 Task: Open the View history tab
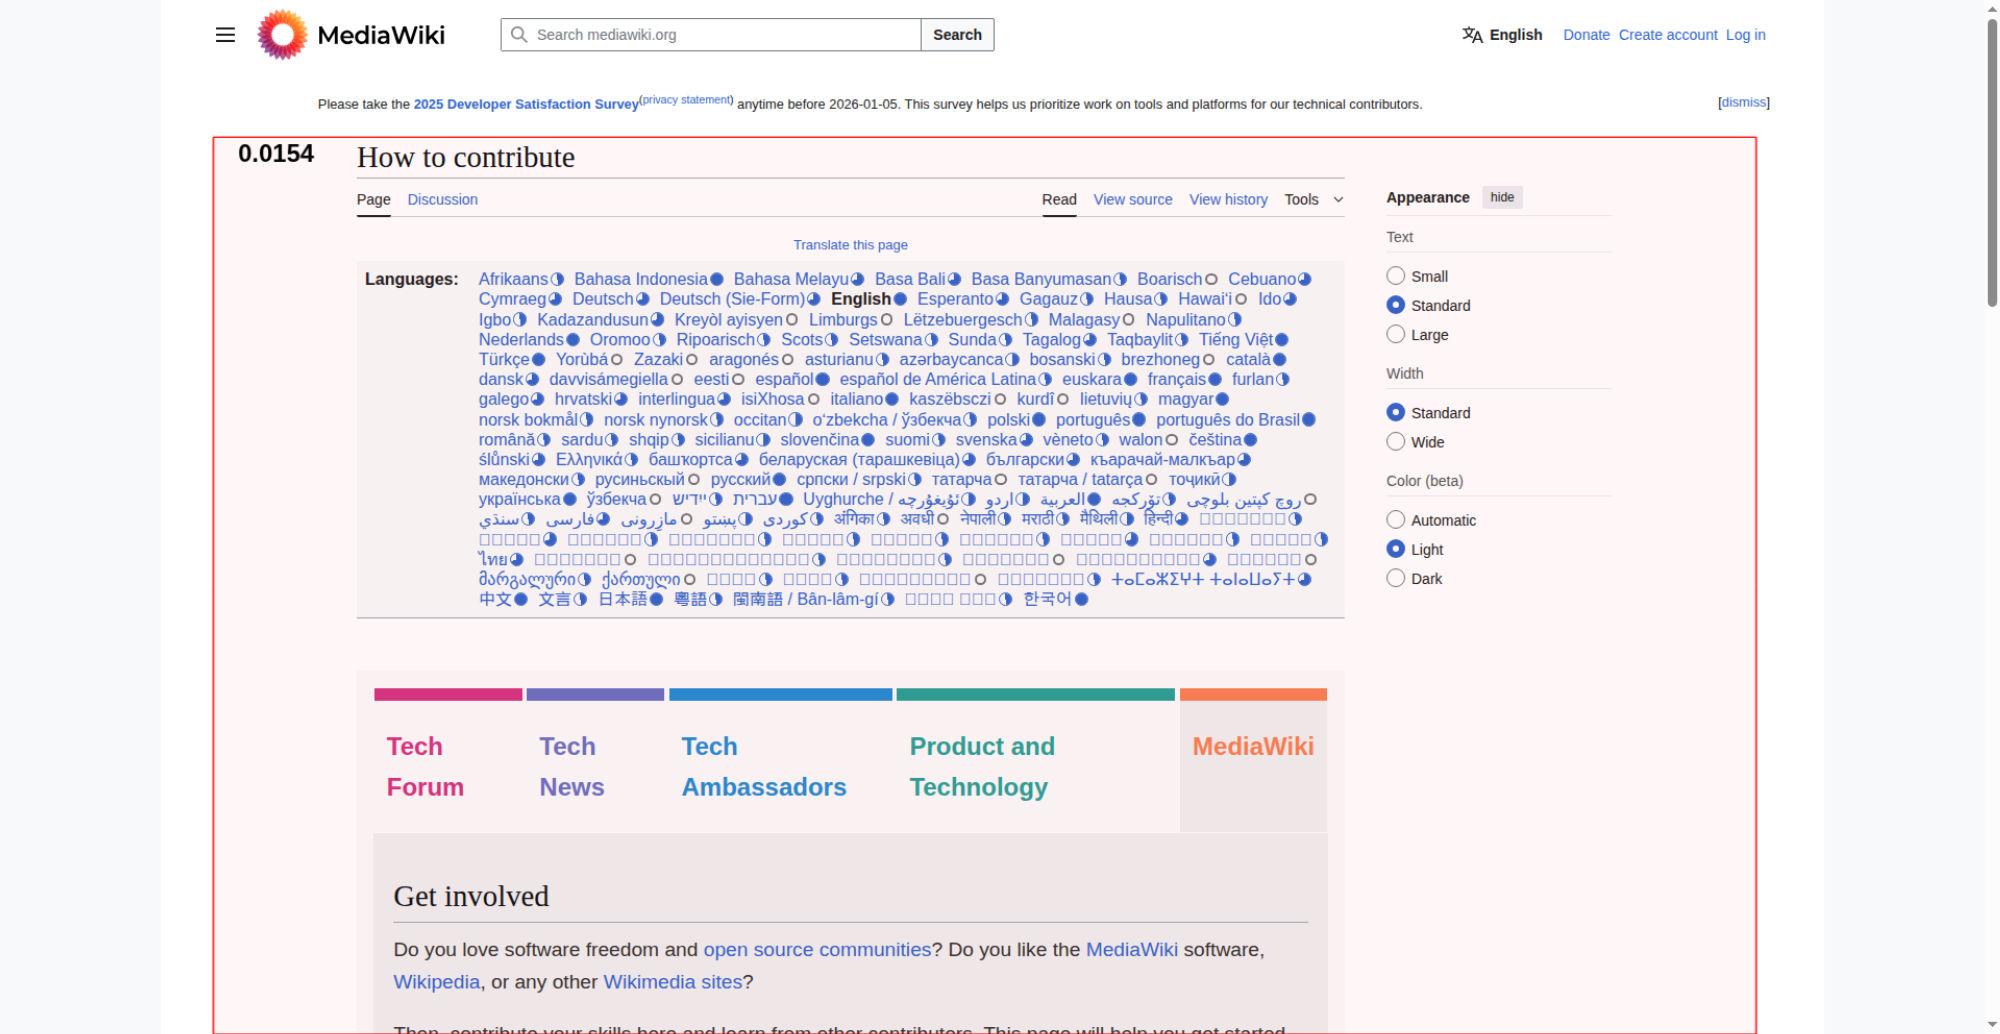tap(1228, 200)
